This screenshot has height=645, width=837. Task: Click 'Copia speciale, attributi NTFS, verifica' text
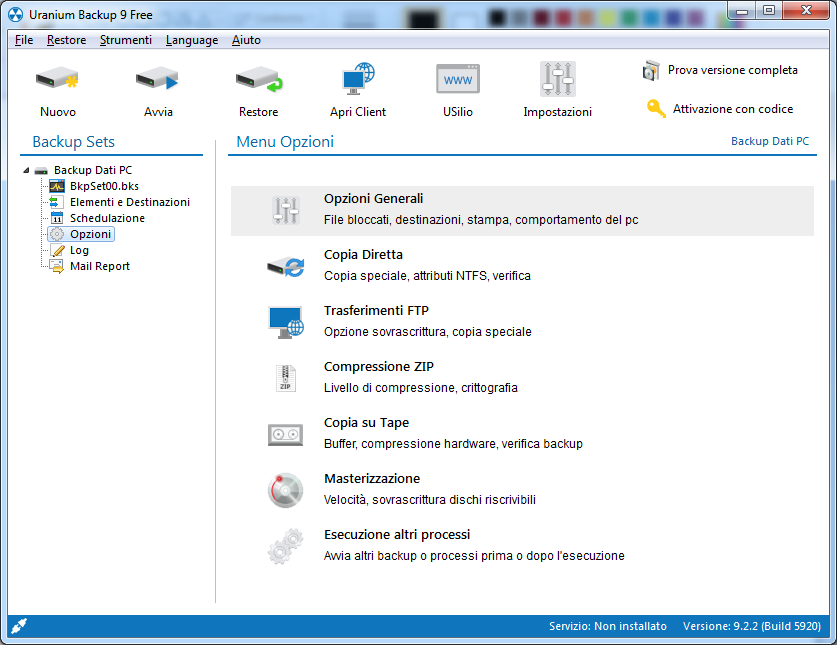(427, 276)
